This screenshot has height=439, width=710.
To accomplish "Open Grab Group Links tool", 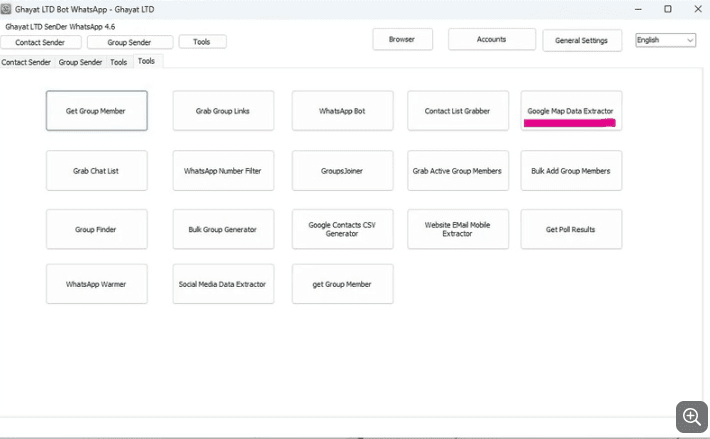I will click(x=223, y=111).
